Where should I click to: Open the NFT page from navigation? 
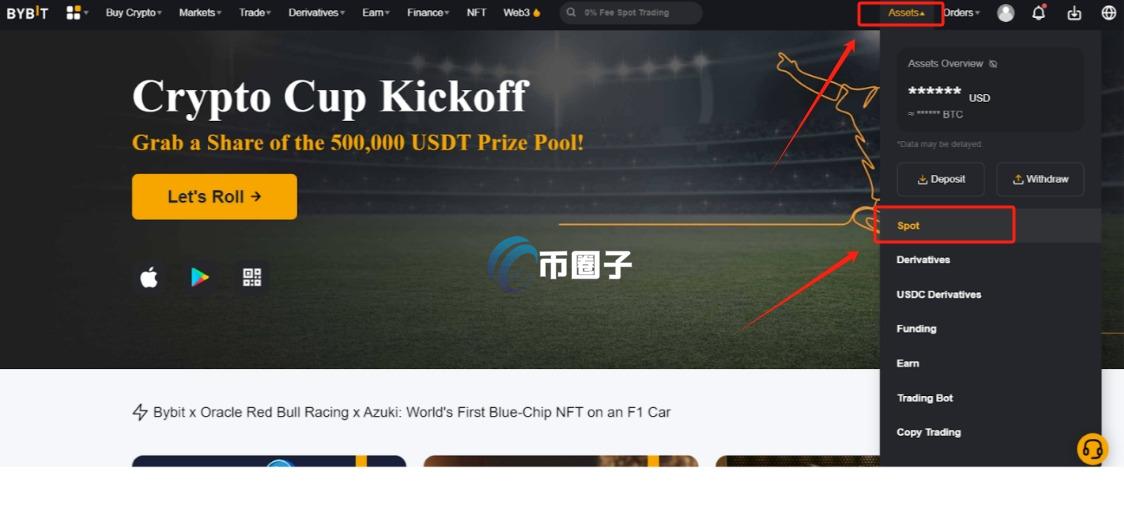click(477, 12)
